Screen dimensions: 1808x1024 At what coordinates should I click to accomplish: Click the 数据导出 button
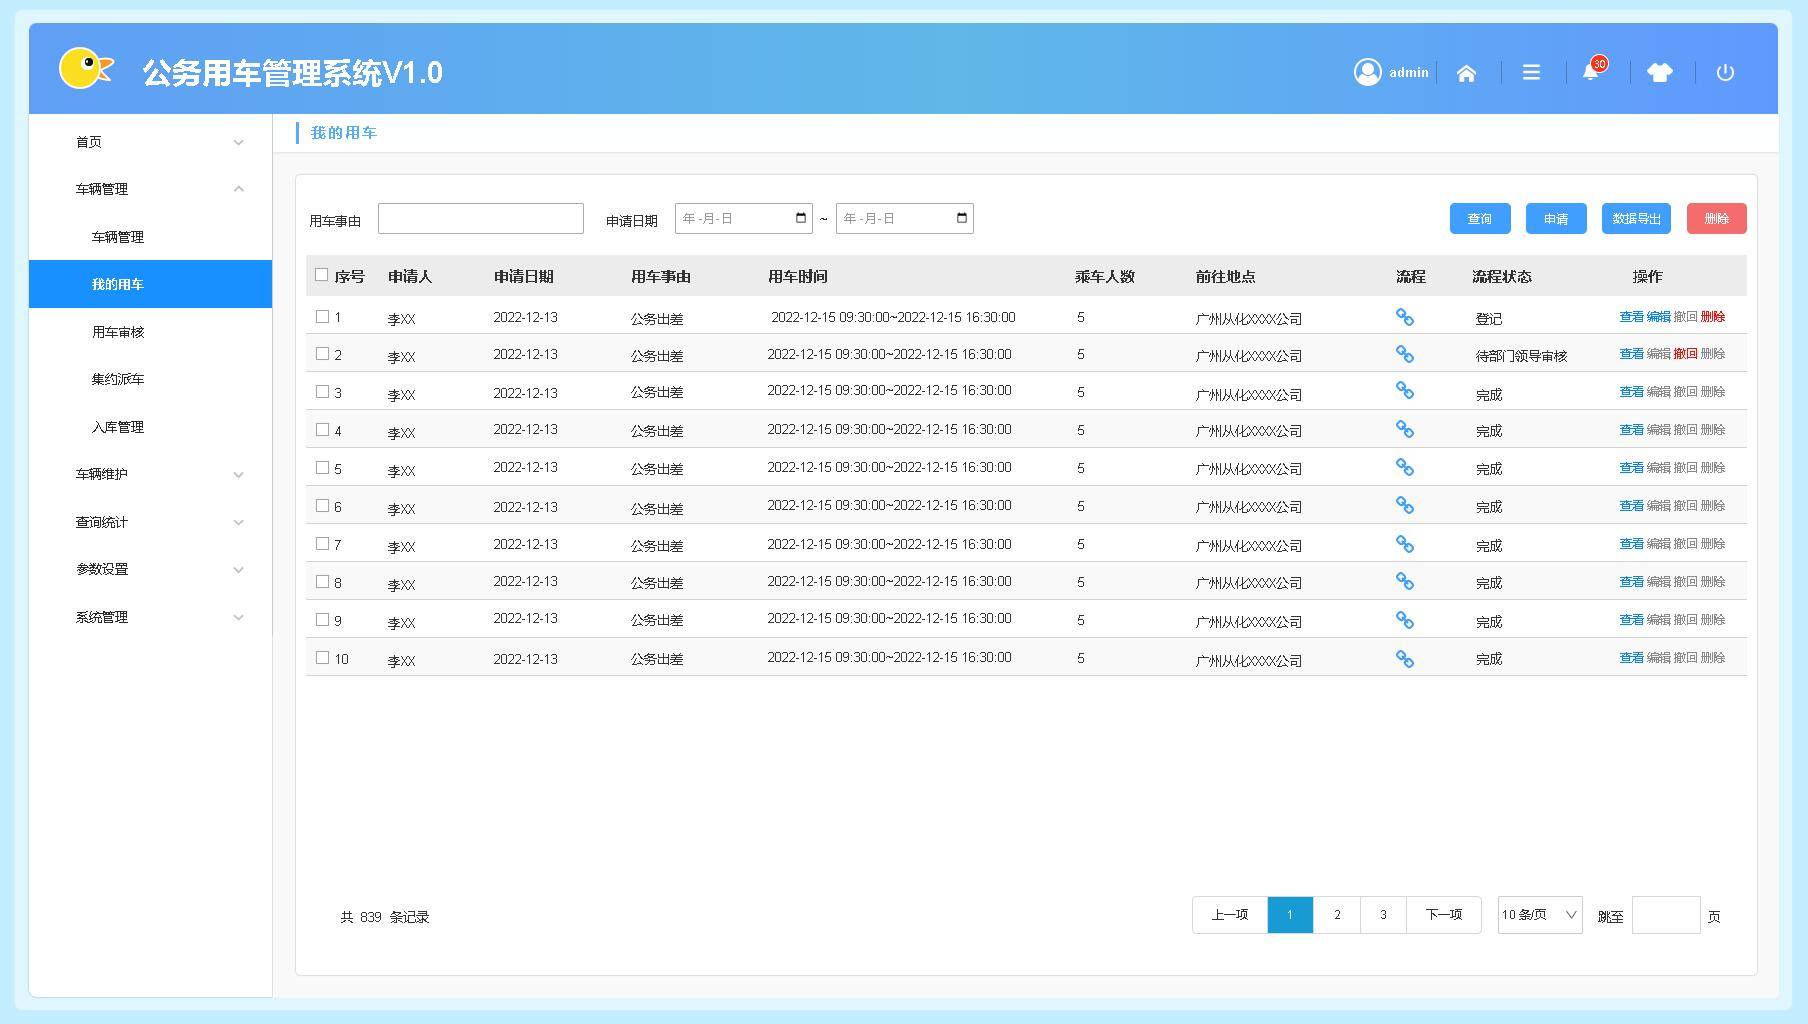[x=1636, y=219]
